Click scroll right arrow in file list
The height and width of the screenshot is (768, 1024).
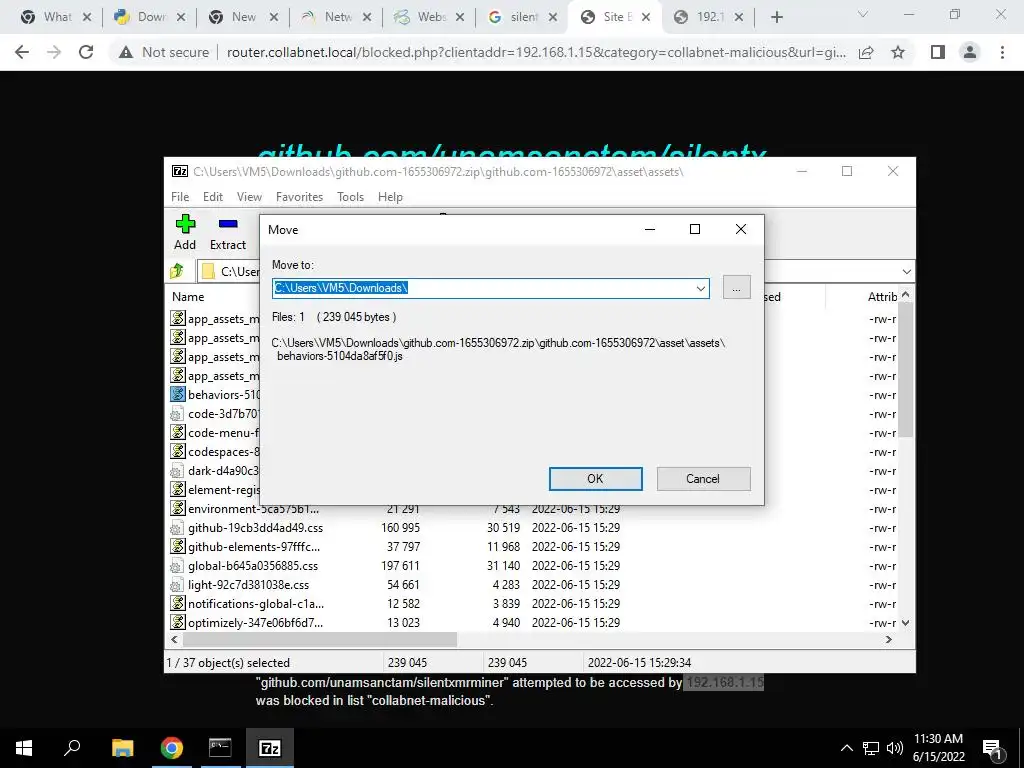pos(889,639)
